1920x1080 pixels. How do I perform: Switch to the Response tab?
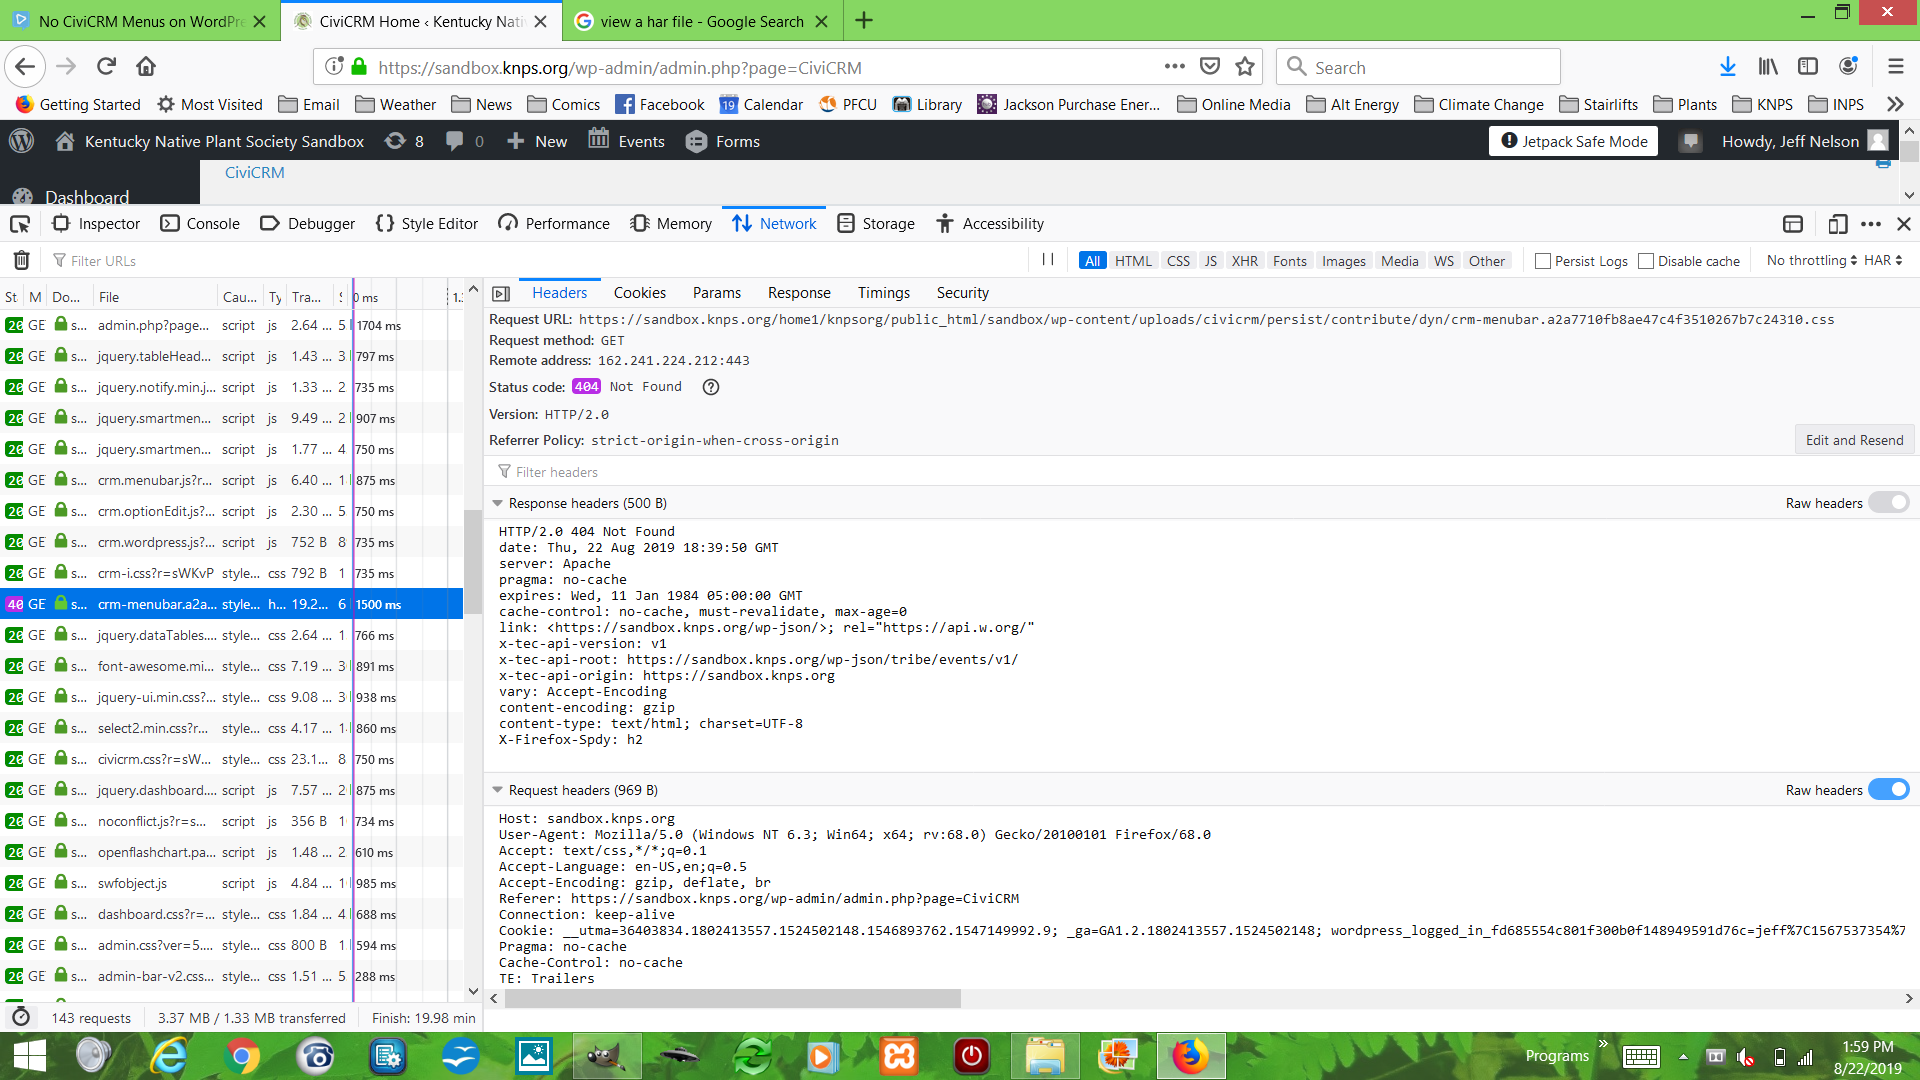click(799, 291)
